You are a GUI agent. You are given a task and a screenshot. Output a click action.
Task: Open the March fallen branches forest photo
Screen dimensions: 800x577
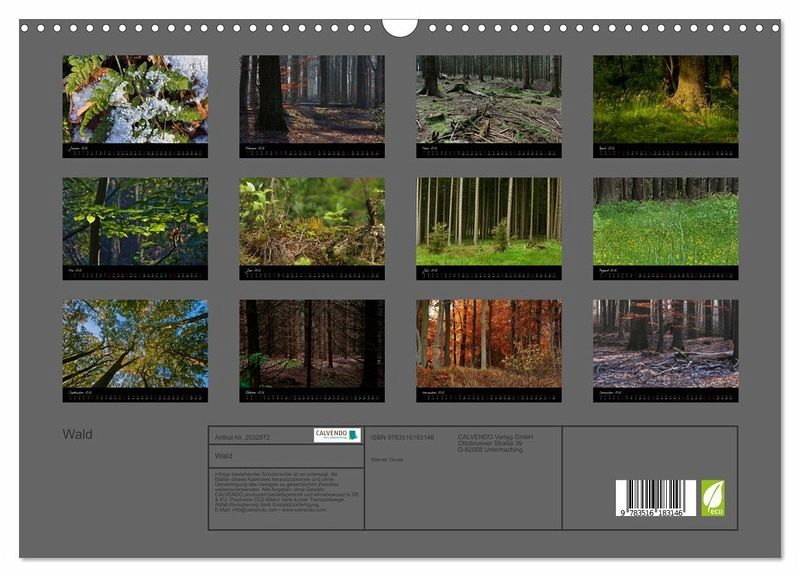click(x=488, y=99)
